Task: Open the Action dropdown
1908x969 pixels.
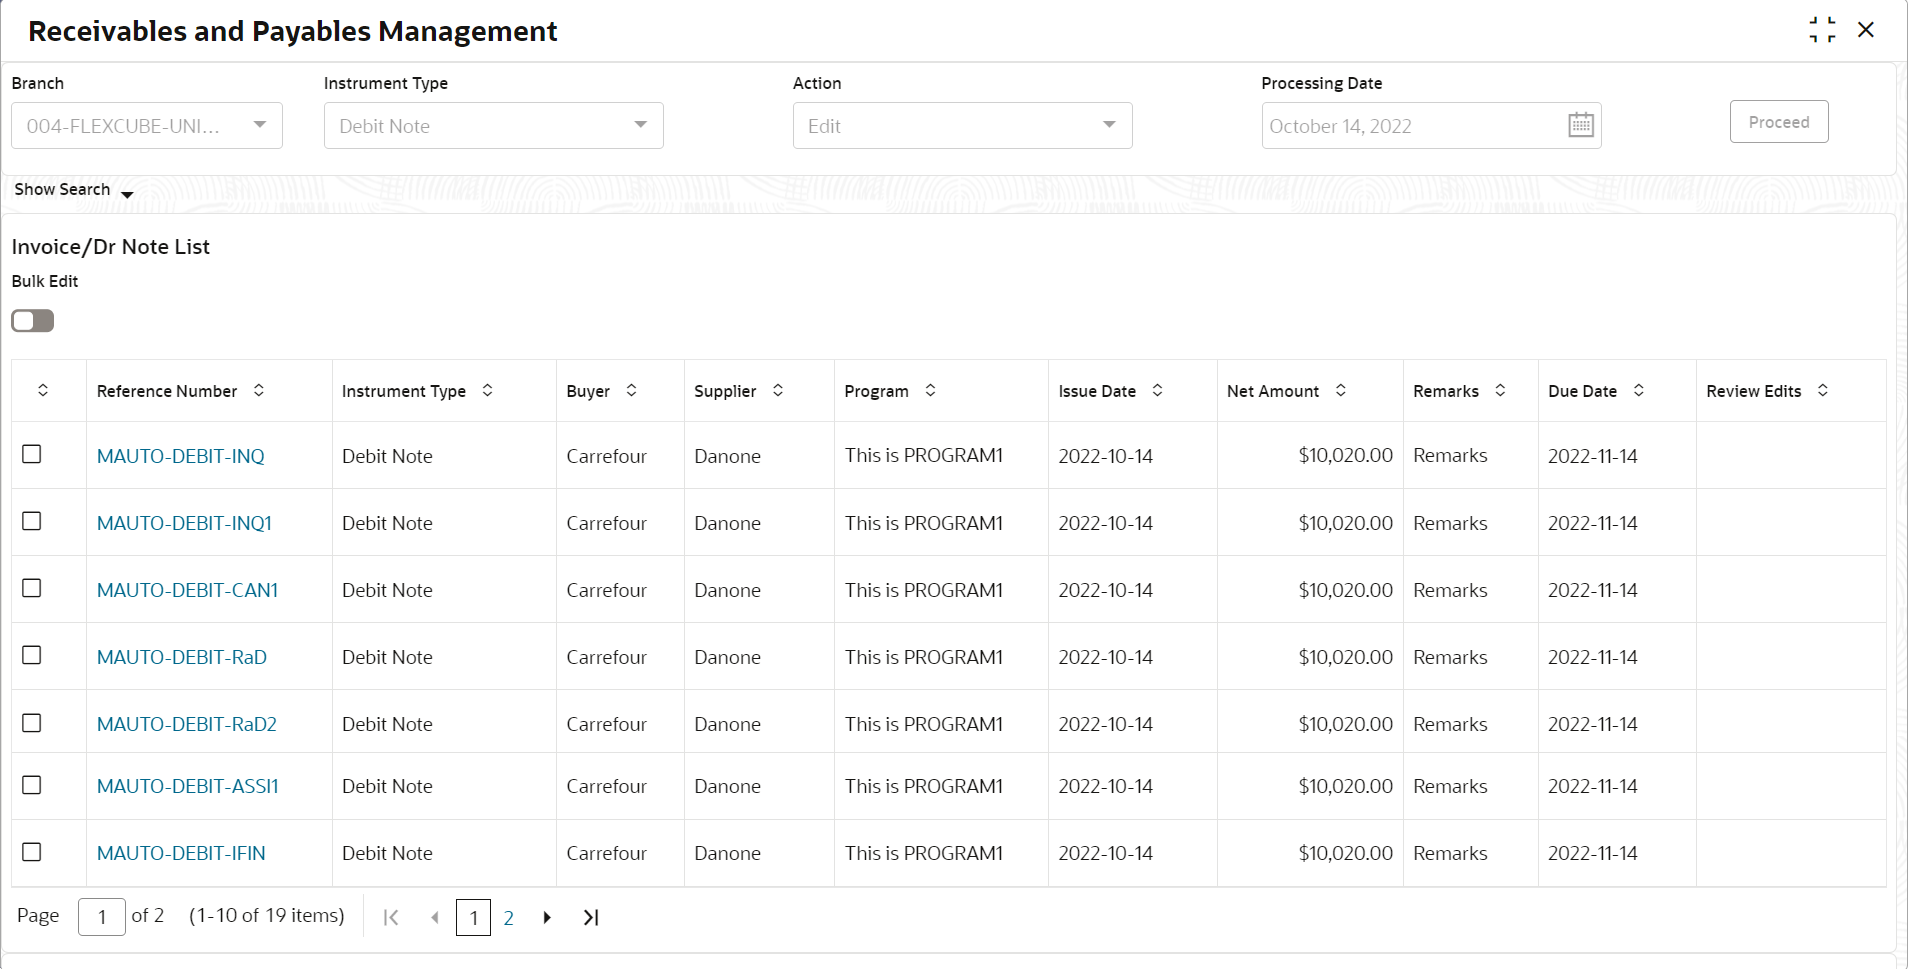Action: pos(963,125)
